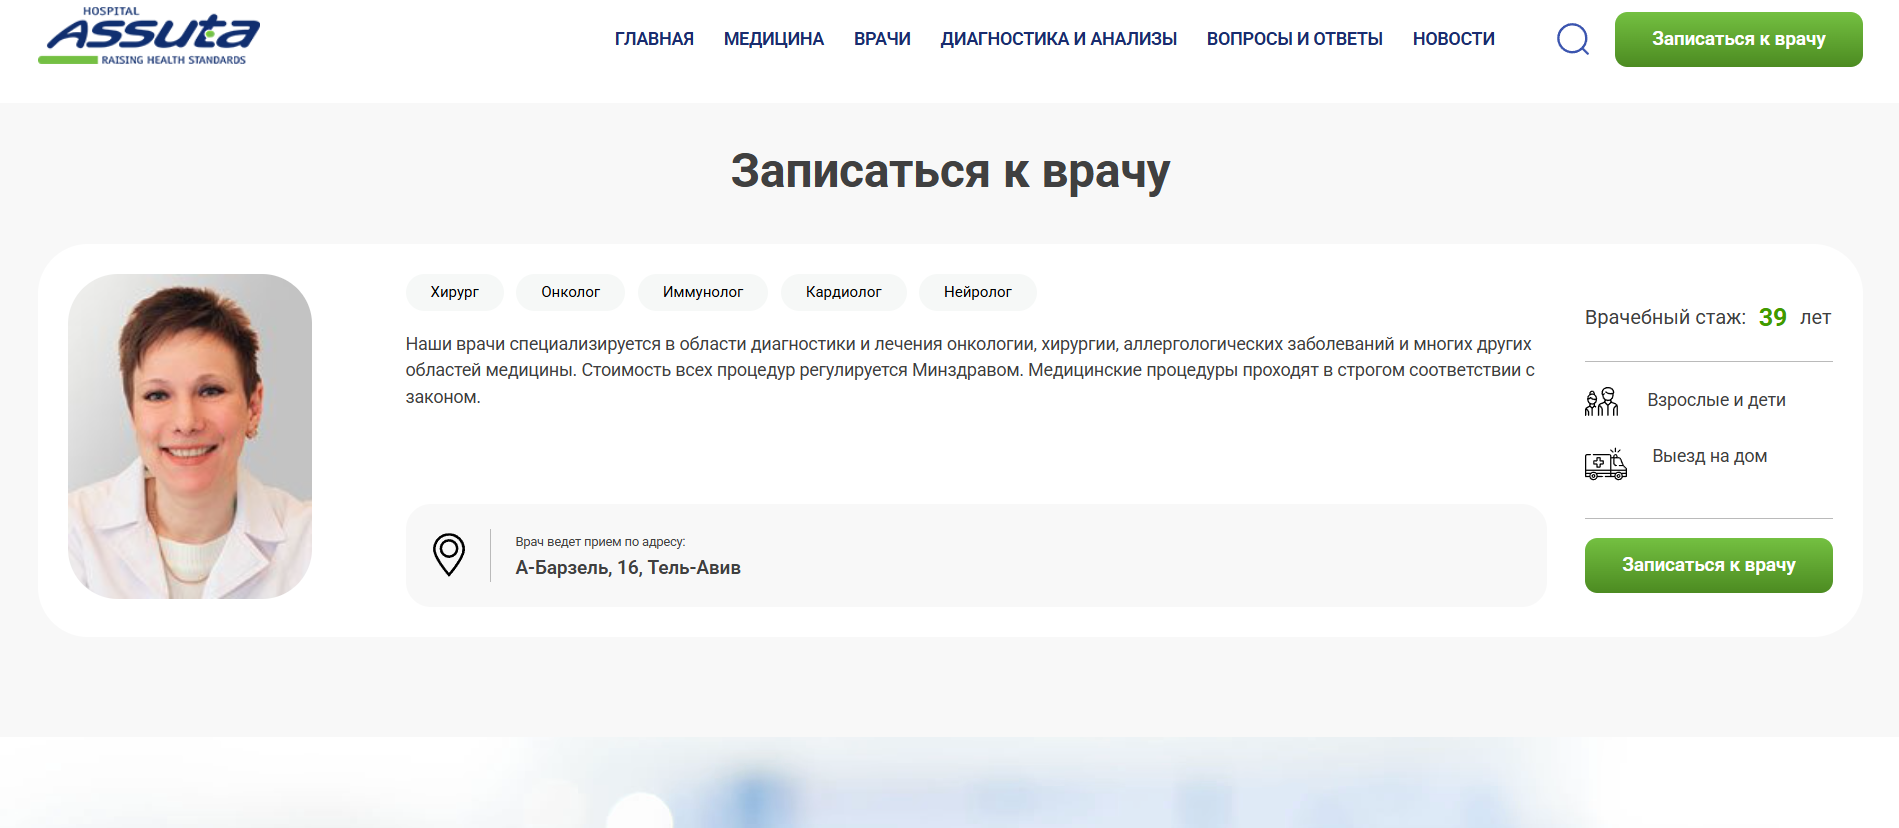Screen dimensions: 1899x828
Task: Open the ВРАЧИ menu item
Action: point(882,39)
